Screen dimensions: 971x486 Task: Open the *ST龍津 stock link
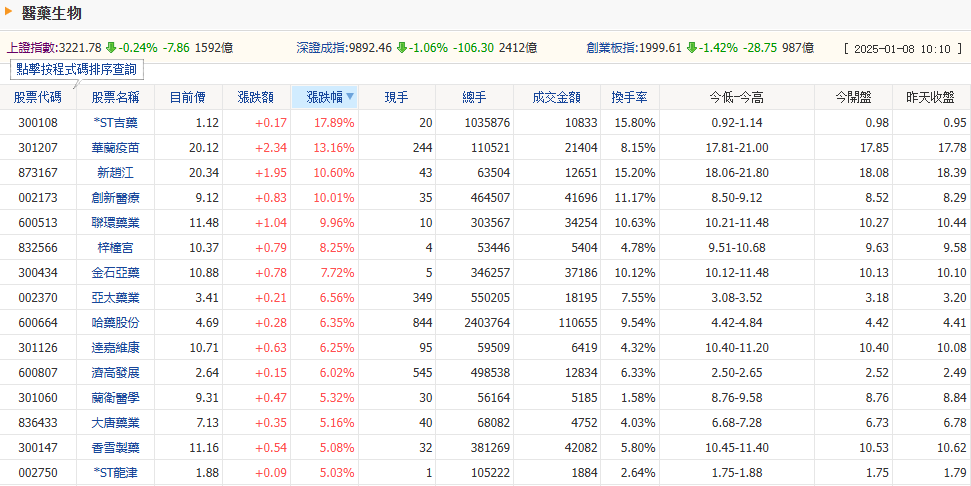[x=115, y=472]
